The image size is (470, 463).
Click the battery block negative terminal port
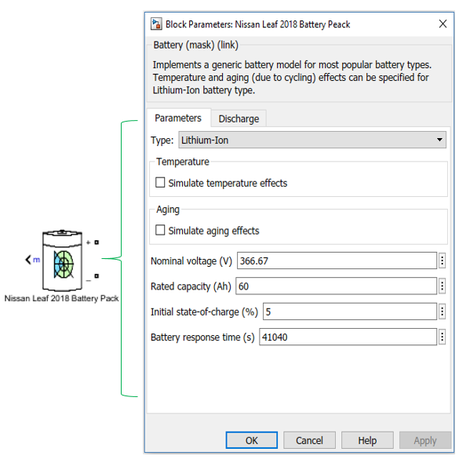(96, 276)
